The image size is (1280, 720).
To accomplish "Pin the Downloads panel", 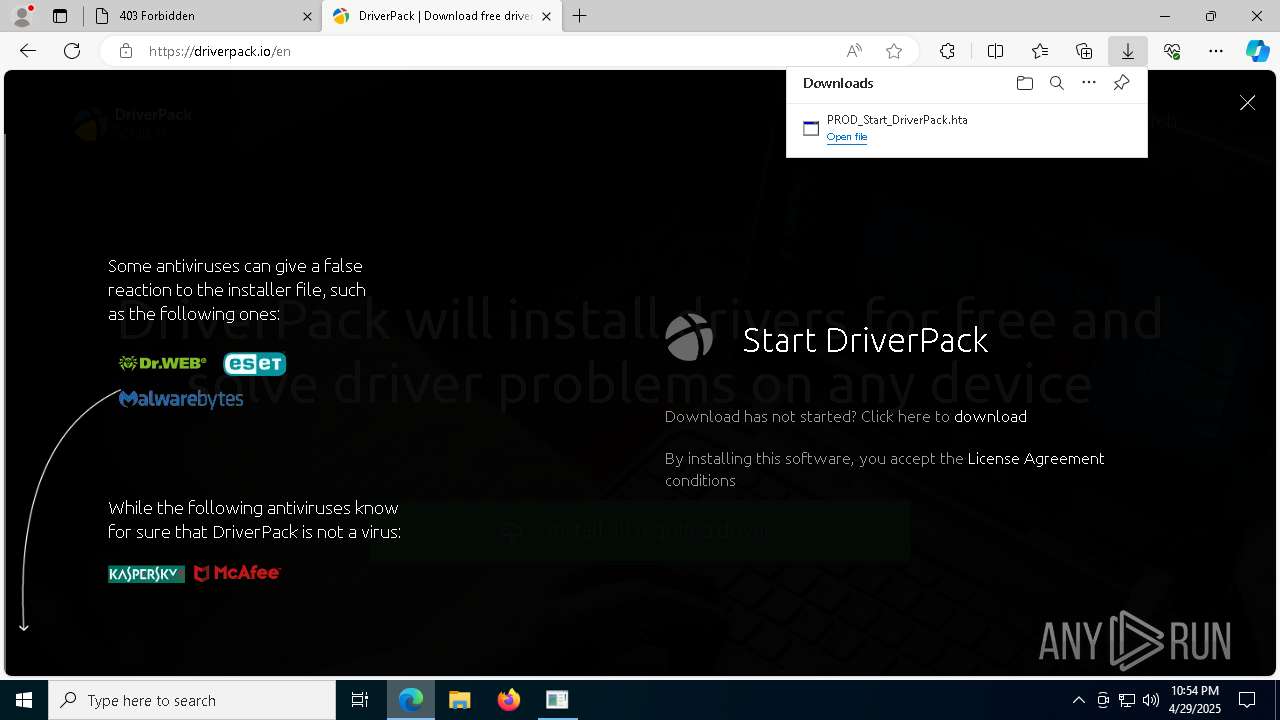I will coord(1121,83).
